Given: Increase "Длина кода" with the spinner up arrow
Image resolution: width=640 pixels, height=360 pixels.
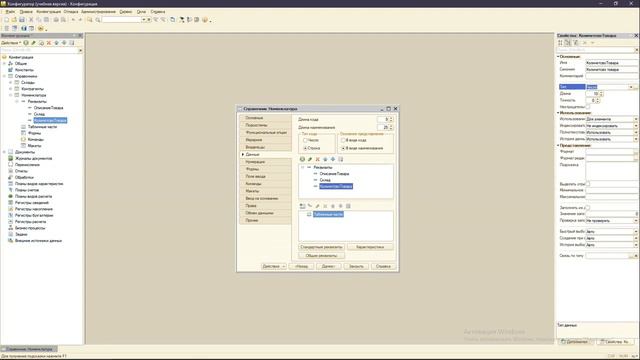Looking at the screenshot, I should point(391,118).
